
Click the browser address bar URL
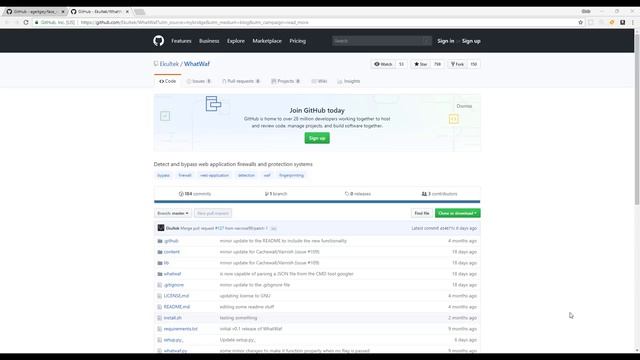(195, 22)
